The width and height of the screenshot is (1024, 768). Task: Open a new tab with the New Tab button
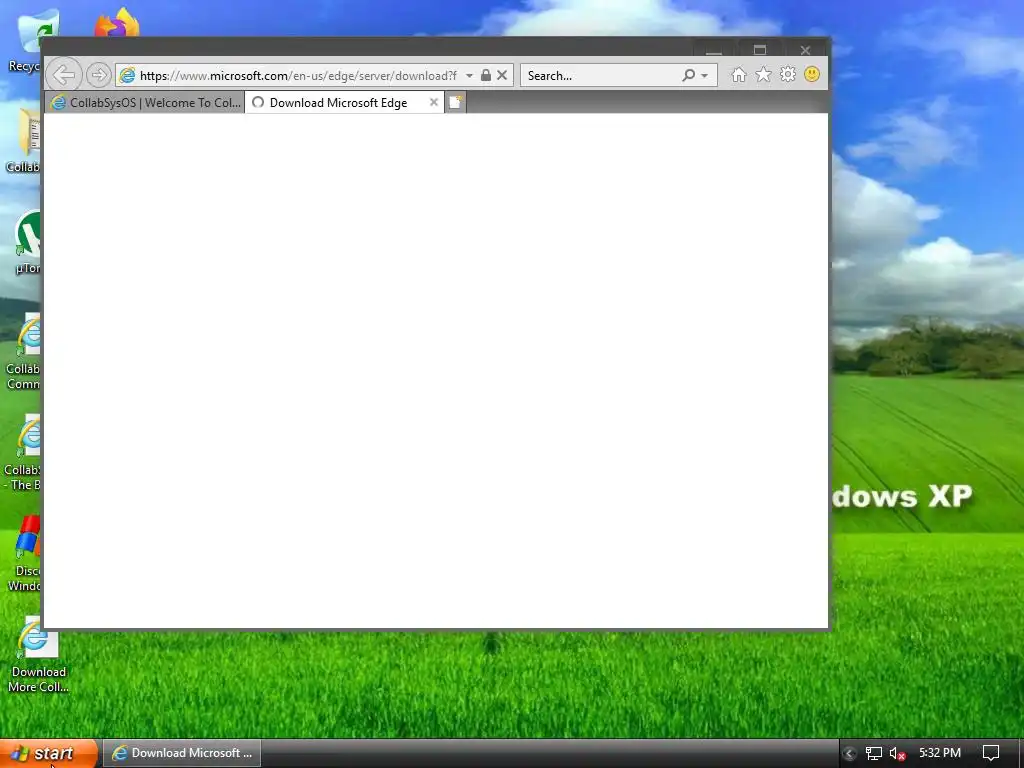pyautogui.click(x=455, y=103)
